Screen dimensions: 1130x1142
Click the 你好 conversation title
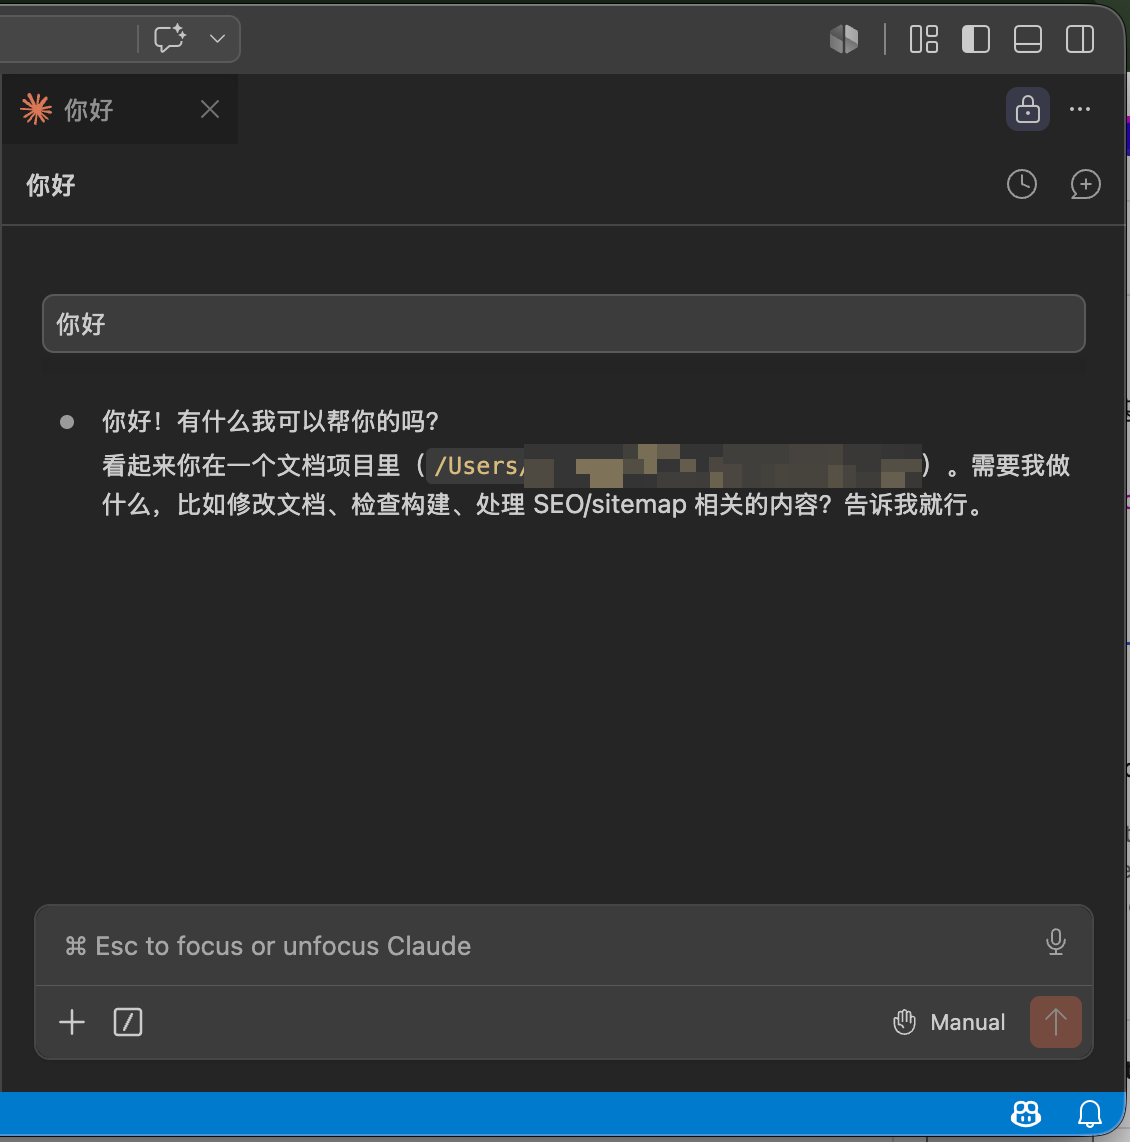tap(51, 185)
